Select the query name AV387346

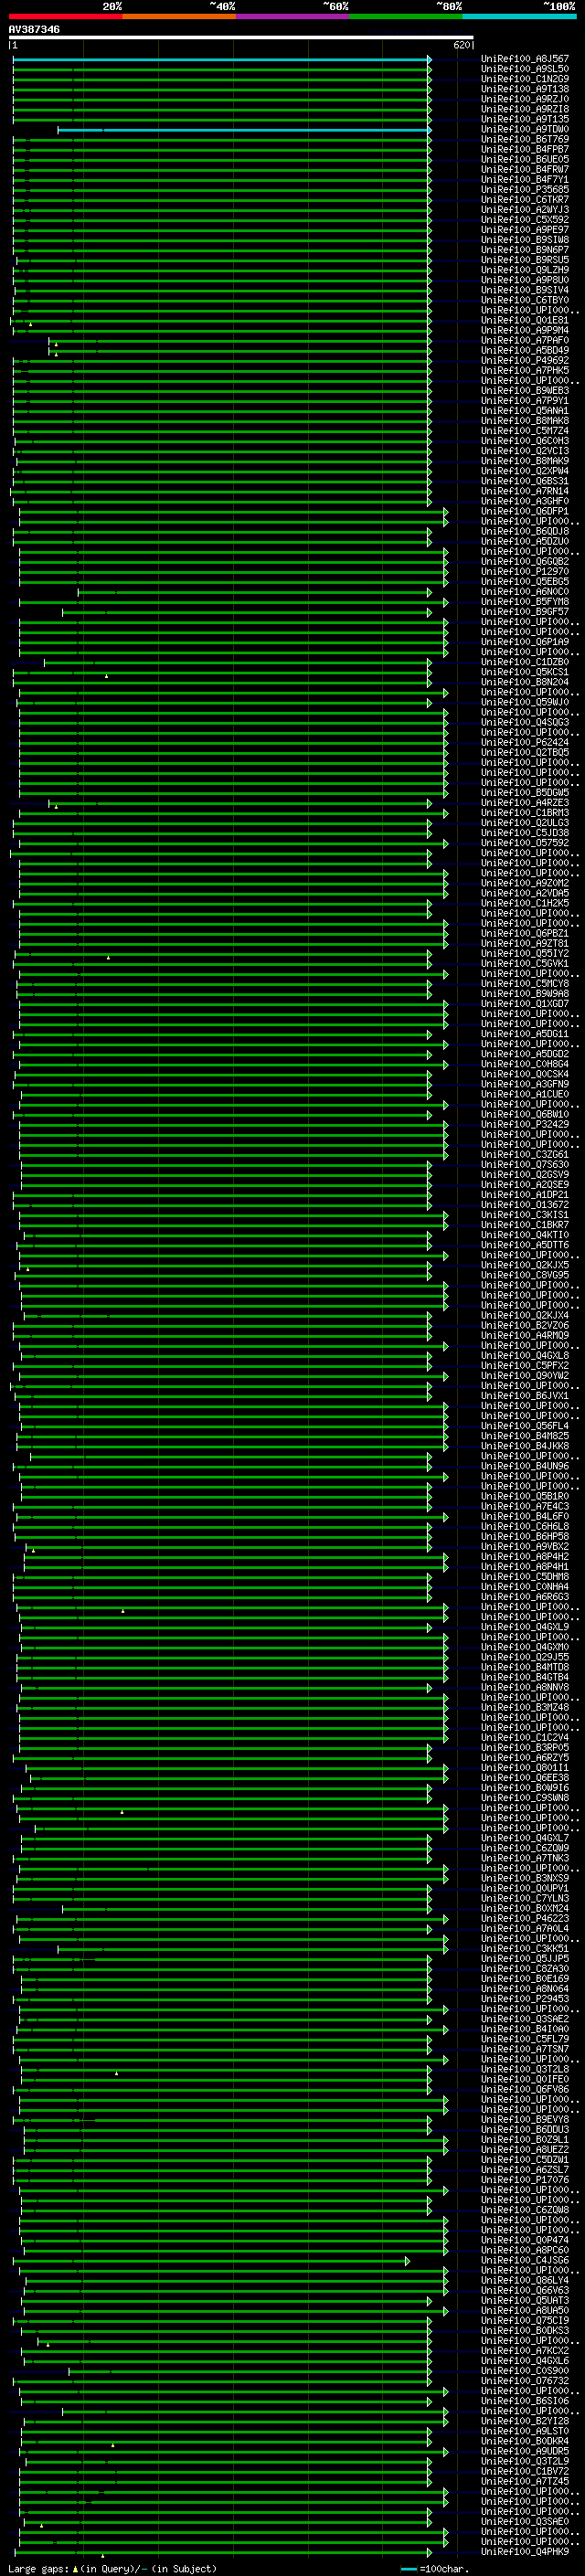point(34,29)
